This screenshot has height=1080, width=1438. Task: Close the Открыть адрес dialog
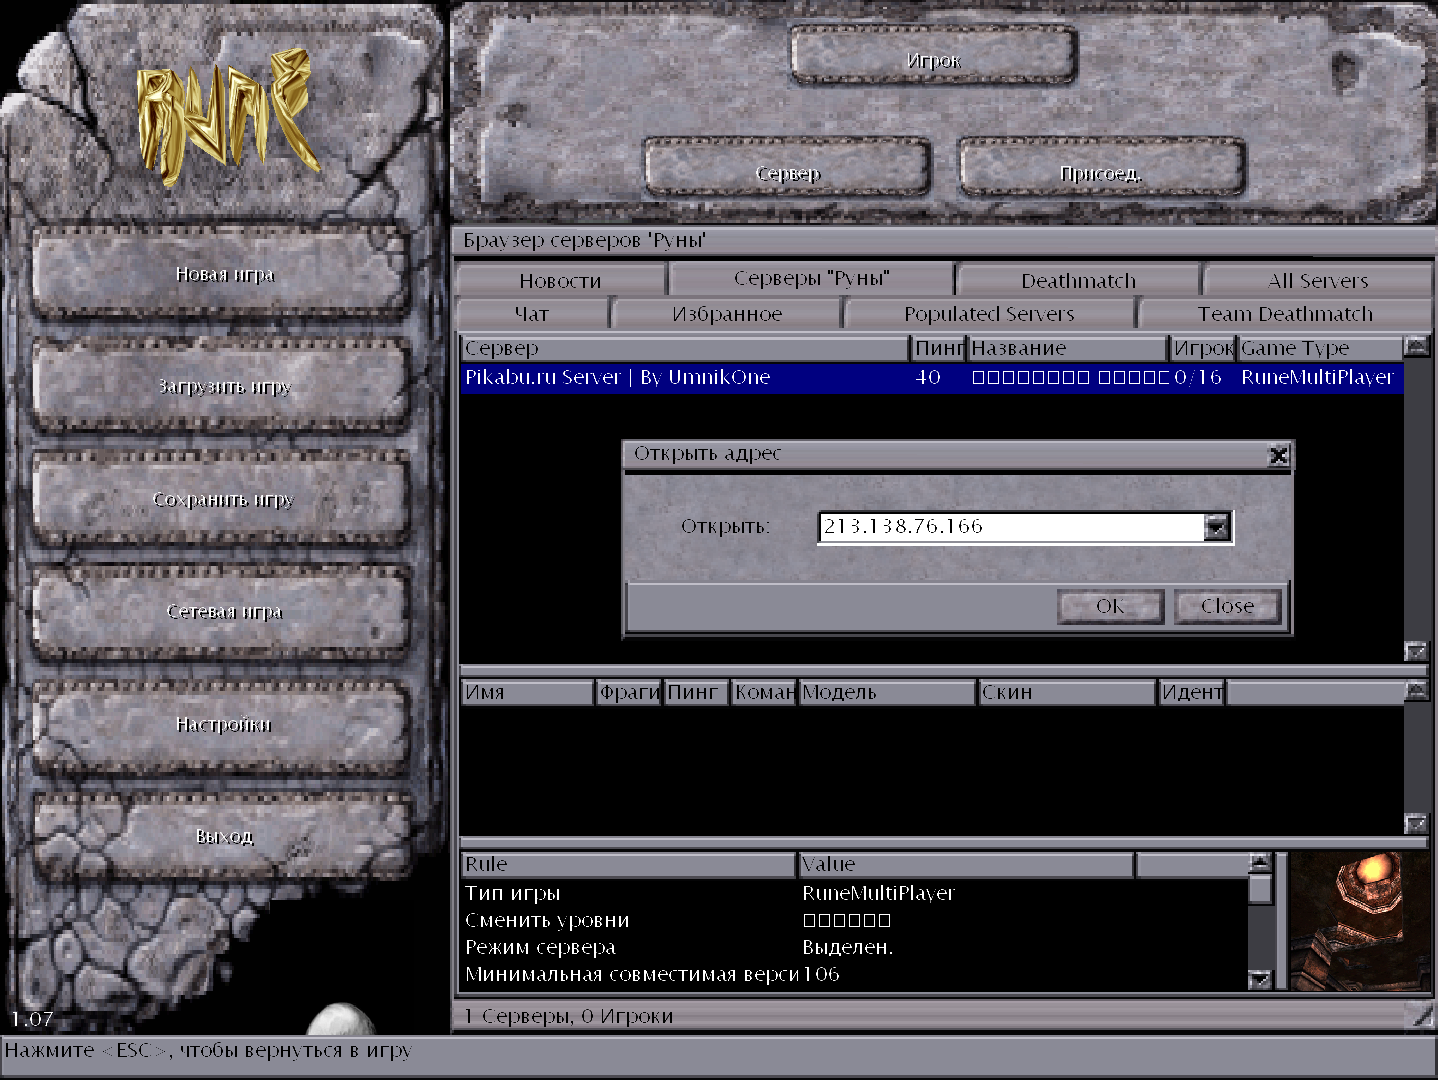1278,456
